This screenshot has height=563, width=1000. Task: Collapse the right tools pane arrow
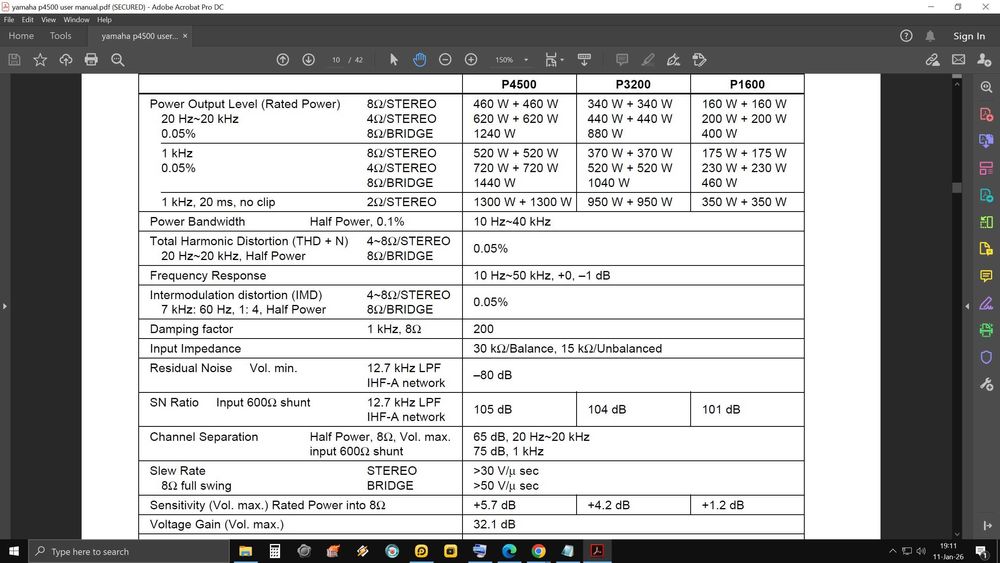click(x=967, y=306)
